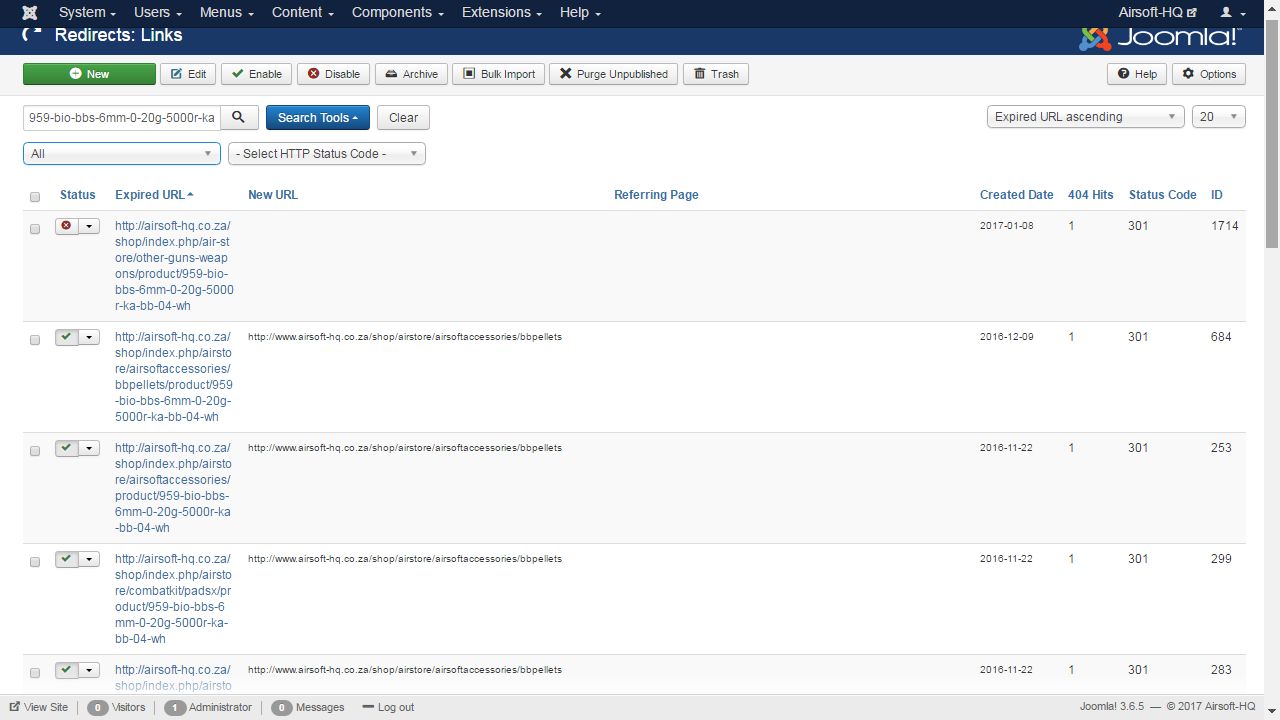
Task: Open the Help button
Action: (x=1137, y=74)
